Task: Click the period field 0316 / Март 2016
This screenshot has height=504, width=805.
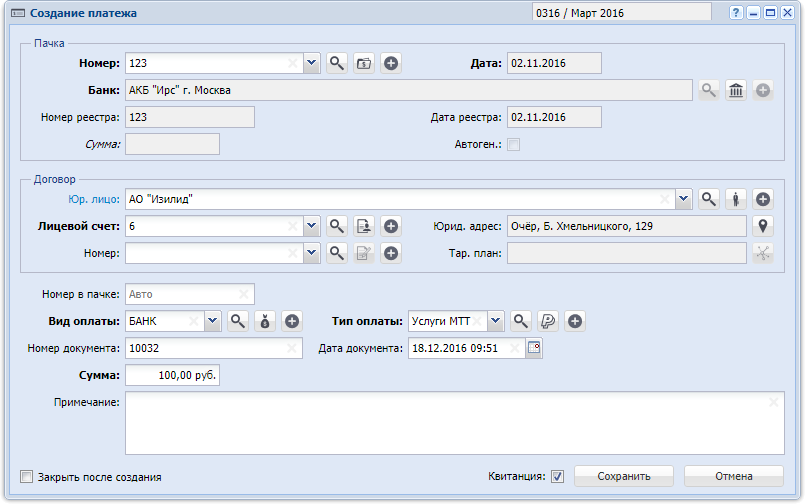Action: [622, 12]
